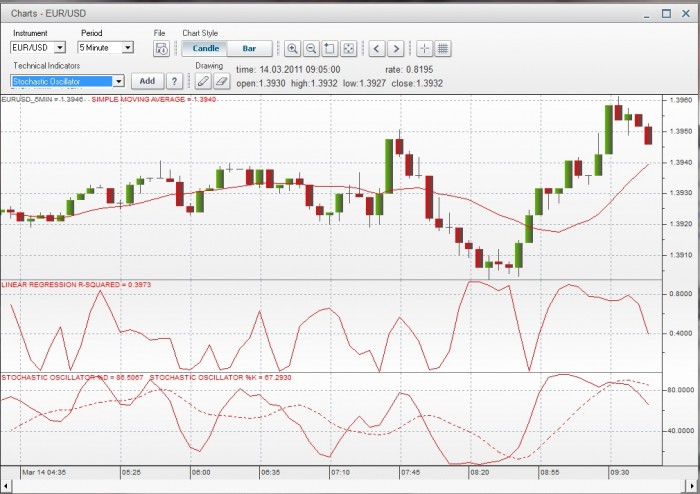Click the right arrow of the horizontal scrollbar
This screenshot has height=494, width=700.
coord(694,486)
